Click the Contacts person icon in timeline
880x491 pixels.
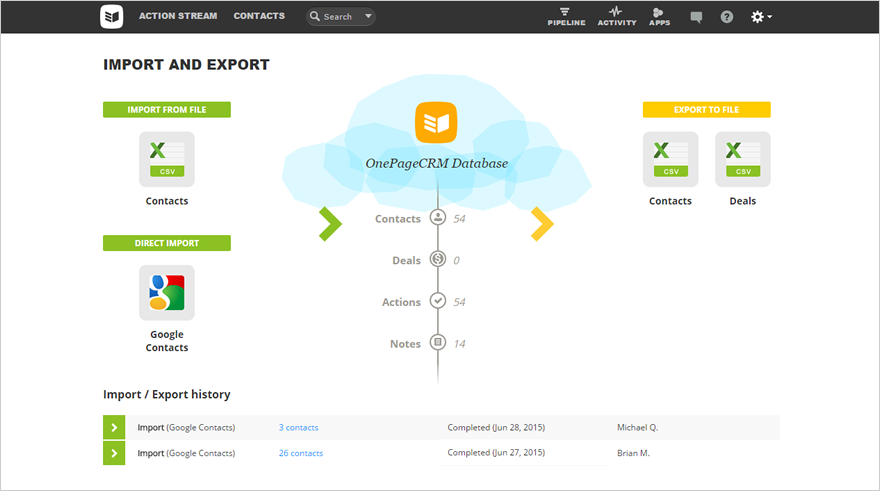coord(438,217)
